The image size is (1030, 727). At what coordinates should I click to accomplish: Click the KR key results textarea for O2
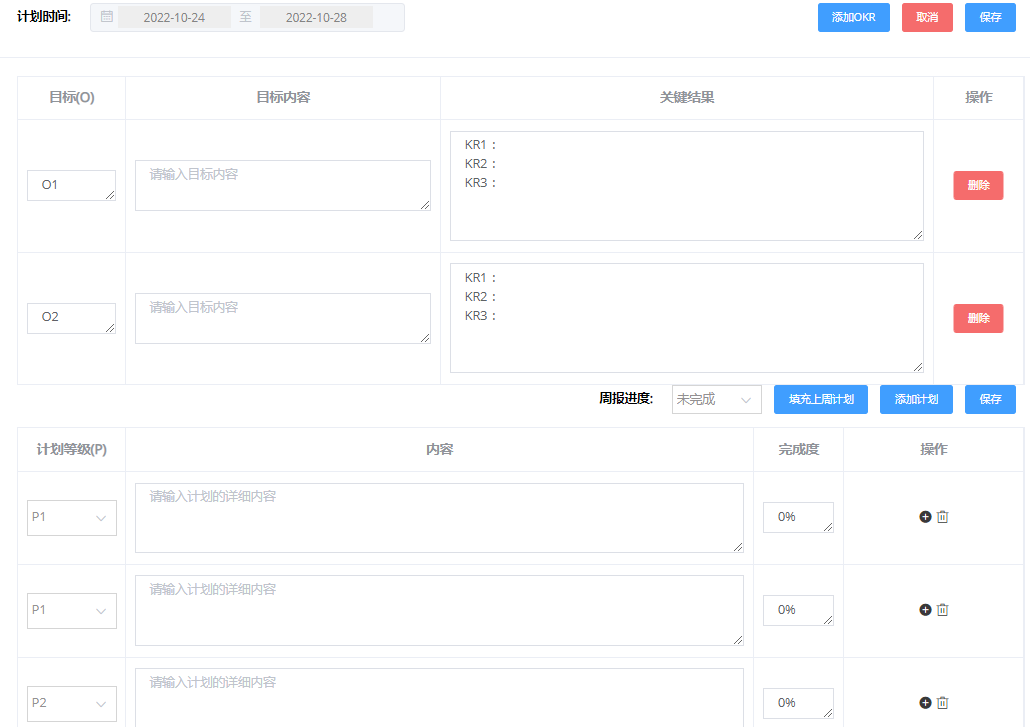(686, 318)
